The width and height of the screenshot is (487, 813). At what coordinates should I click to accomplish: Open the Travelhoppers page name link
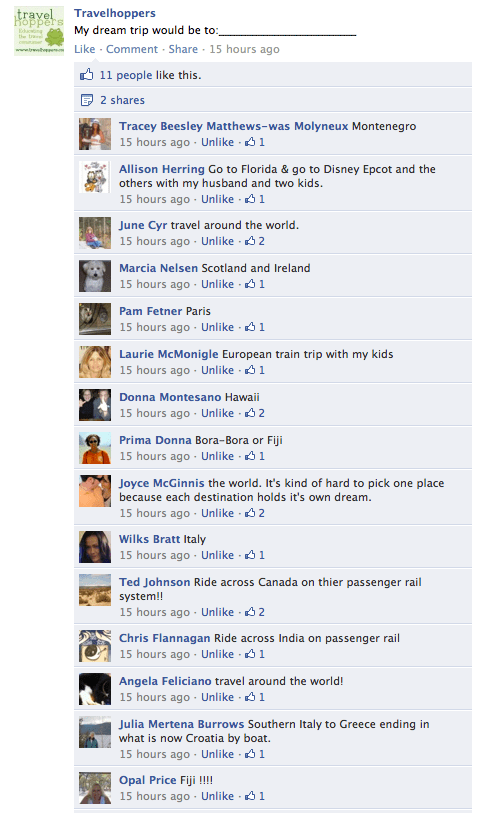(115, 13)
